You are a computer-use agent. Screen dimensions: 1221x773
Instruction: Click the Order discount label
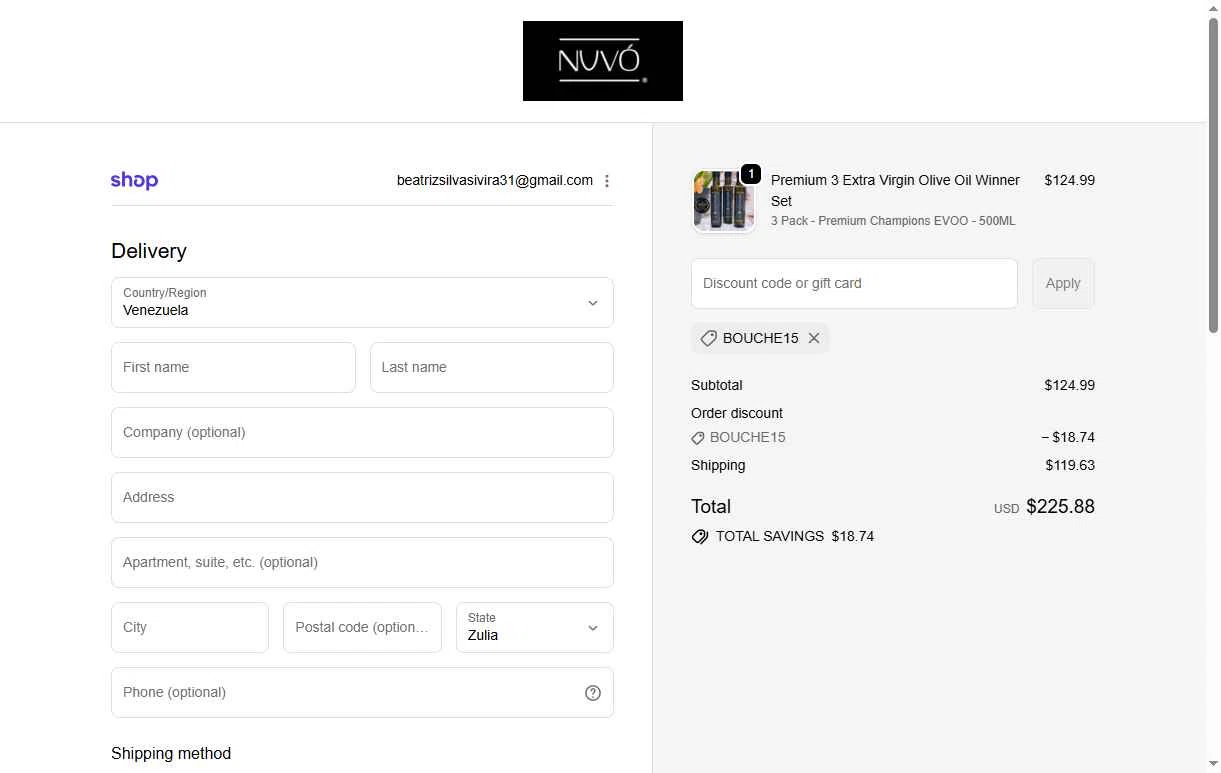737,413
